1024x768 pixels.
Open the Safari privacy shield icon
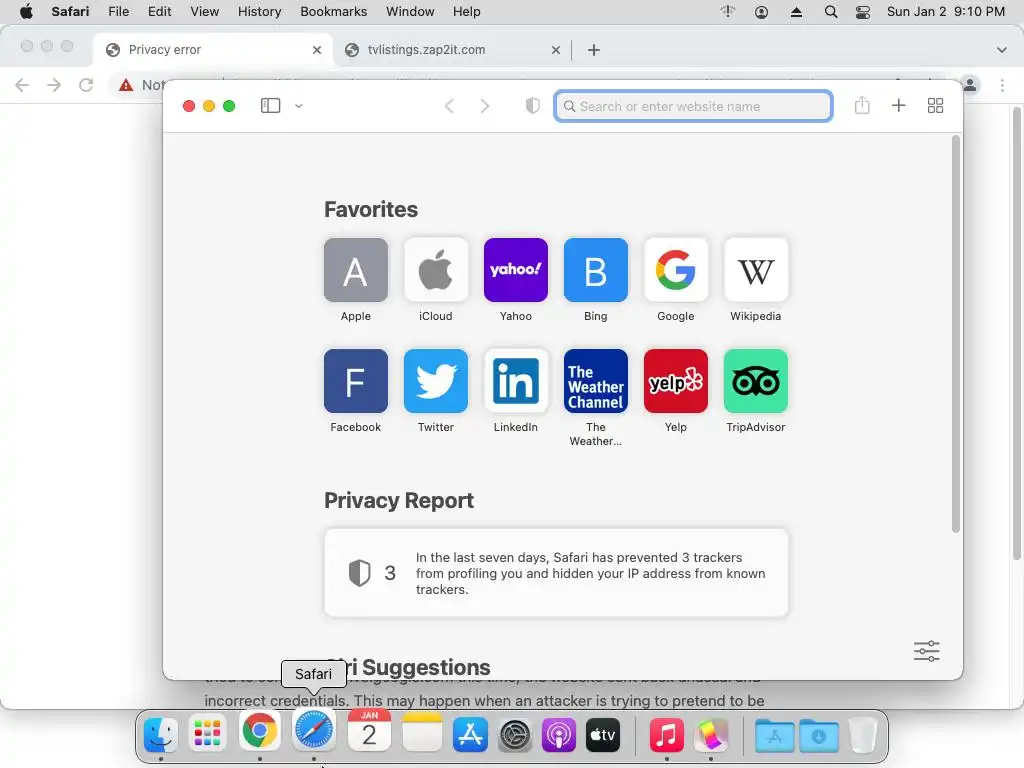[x=533, y=106]
